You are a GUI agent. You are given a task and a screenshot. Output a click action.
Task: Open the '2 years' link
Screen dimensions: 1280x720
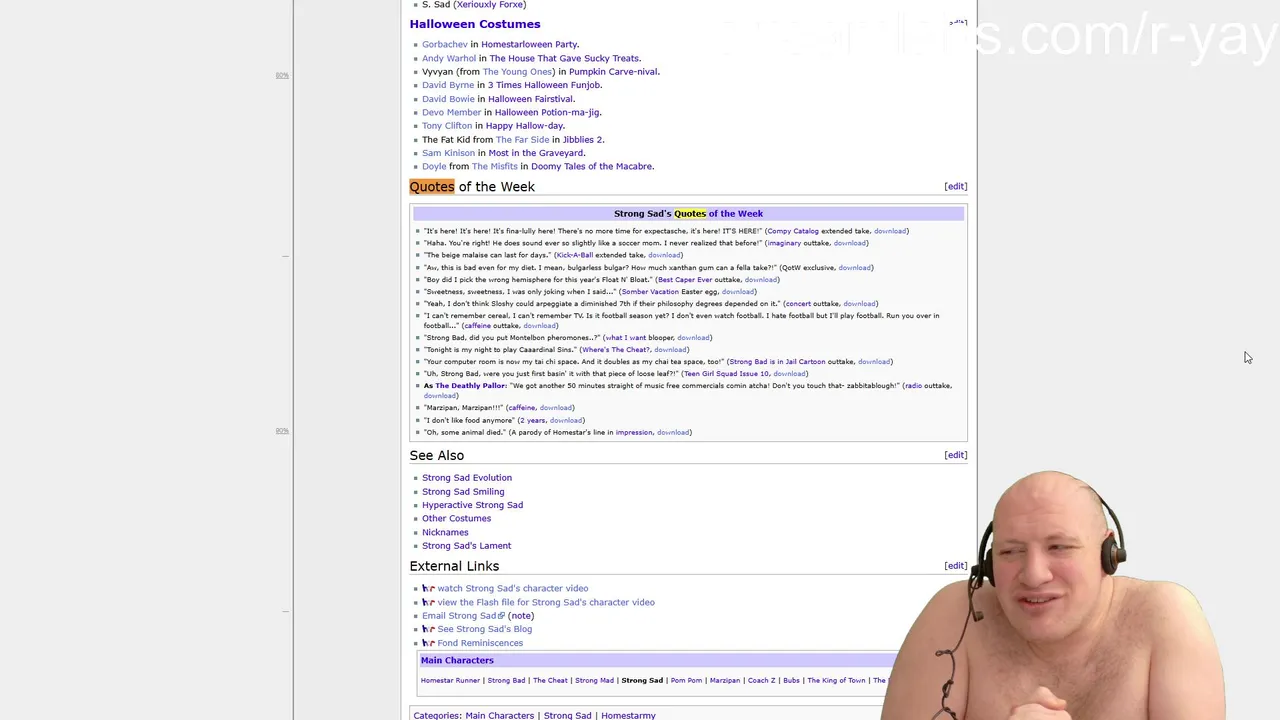pos(532,421)
